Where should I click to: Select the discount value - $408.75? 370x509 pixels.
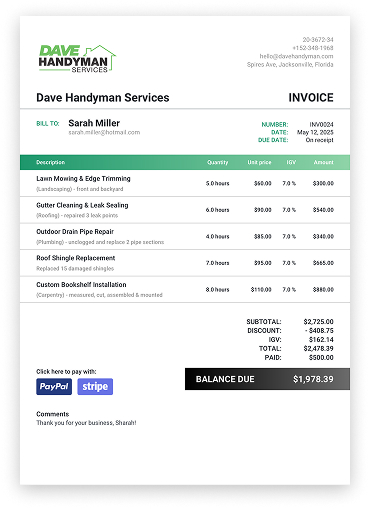click(x=319, y=331)
